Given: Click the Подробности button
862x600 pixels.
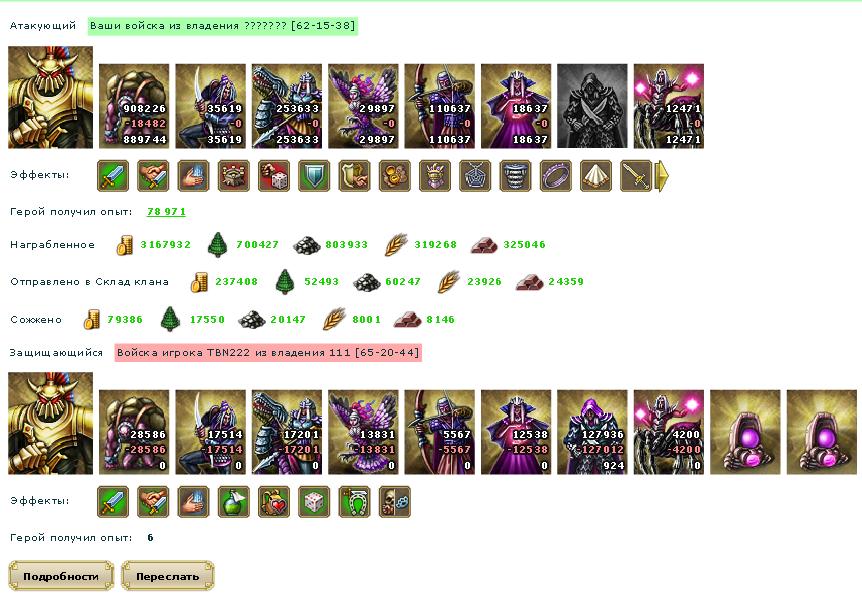Looking at the screenshot, I should tap(61, 576).
